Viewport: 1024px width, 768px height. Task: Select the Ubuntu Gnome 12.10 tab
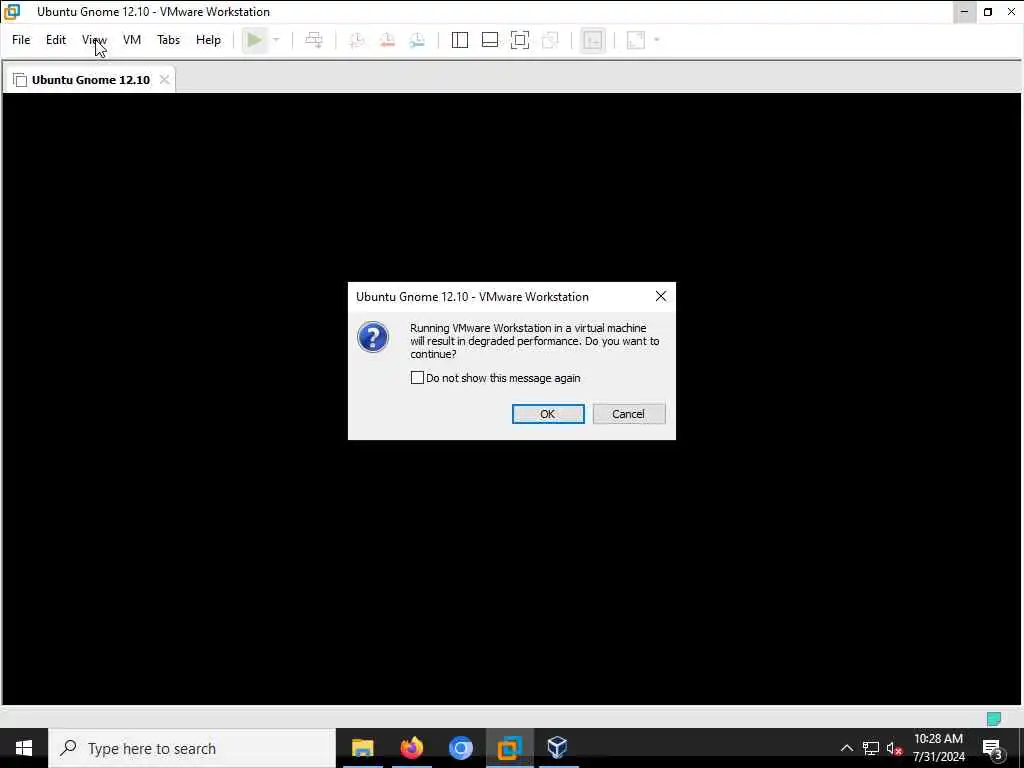[90, 80]
